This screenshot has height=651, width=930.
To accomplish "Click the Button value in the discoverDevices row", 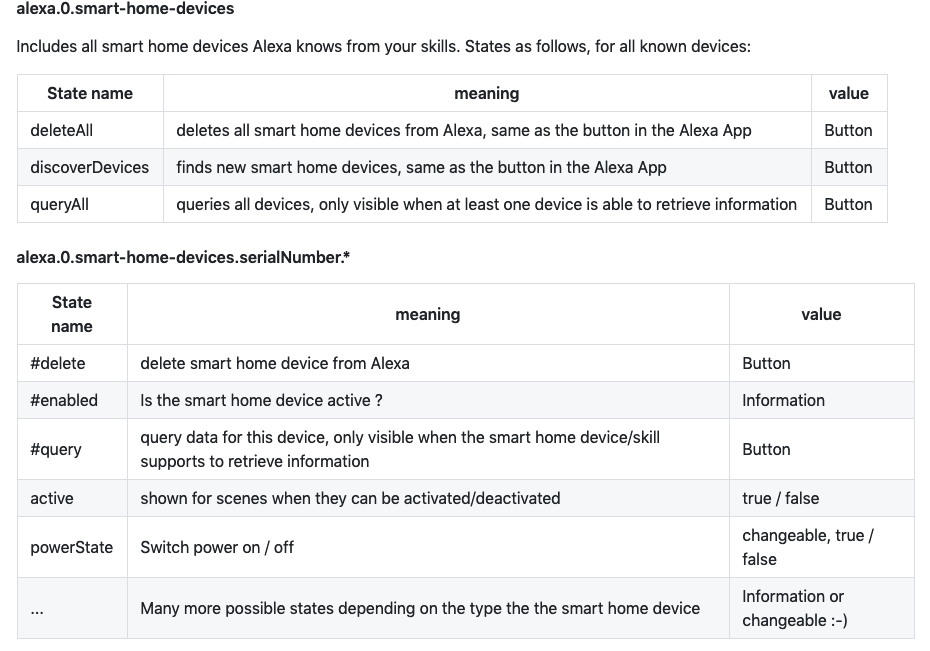I will point(848,167).
